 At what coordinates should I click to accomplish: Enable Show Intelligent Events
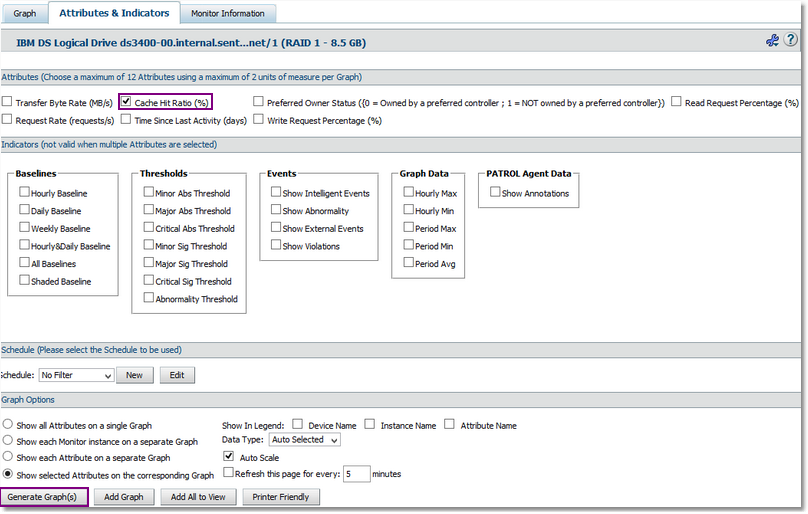276,192
